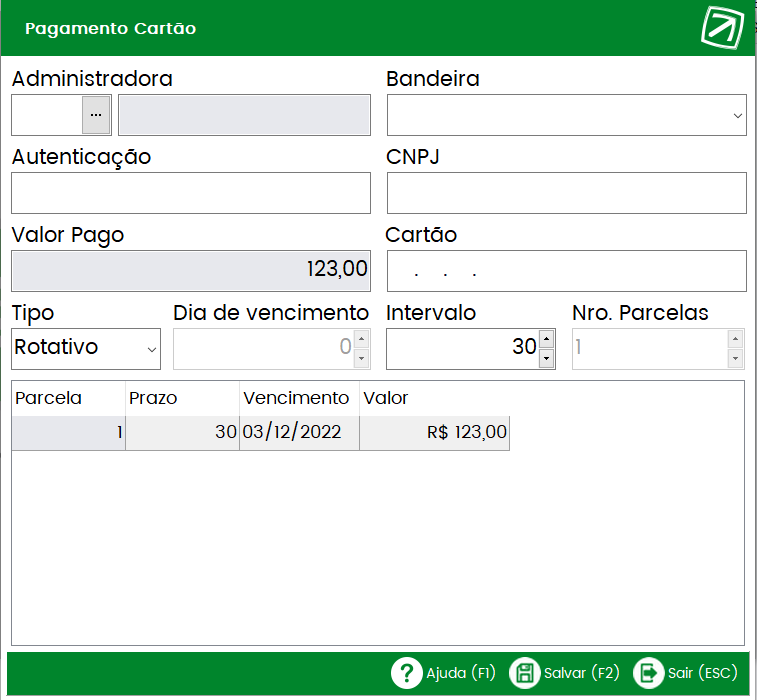Click the CNPJ input field

[567, 193]
